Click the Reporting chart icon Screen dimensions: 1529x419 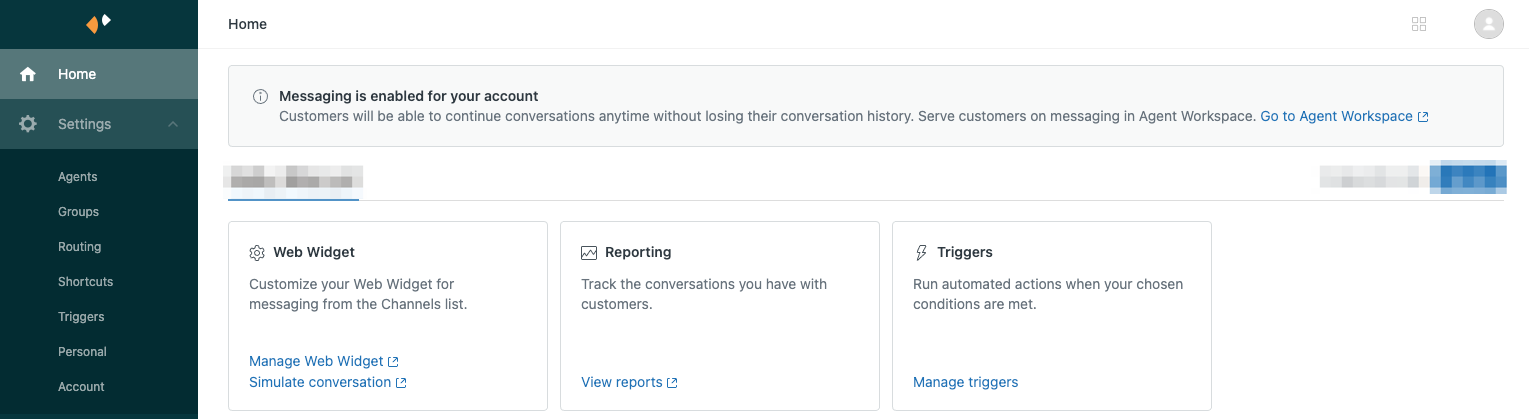coord(589,253)
